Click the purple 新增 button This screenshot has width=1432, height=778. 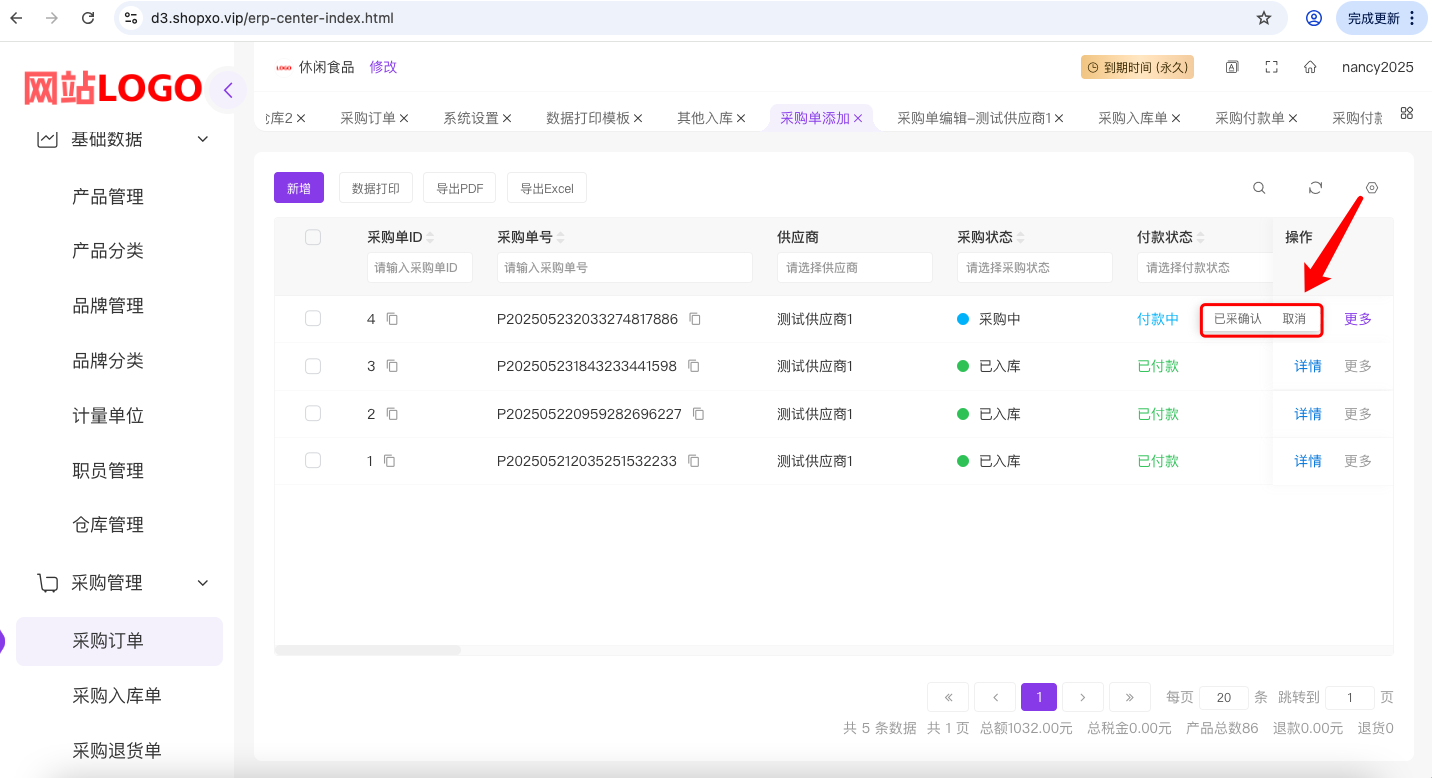pos(298,188)
